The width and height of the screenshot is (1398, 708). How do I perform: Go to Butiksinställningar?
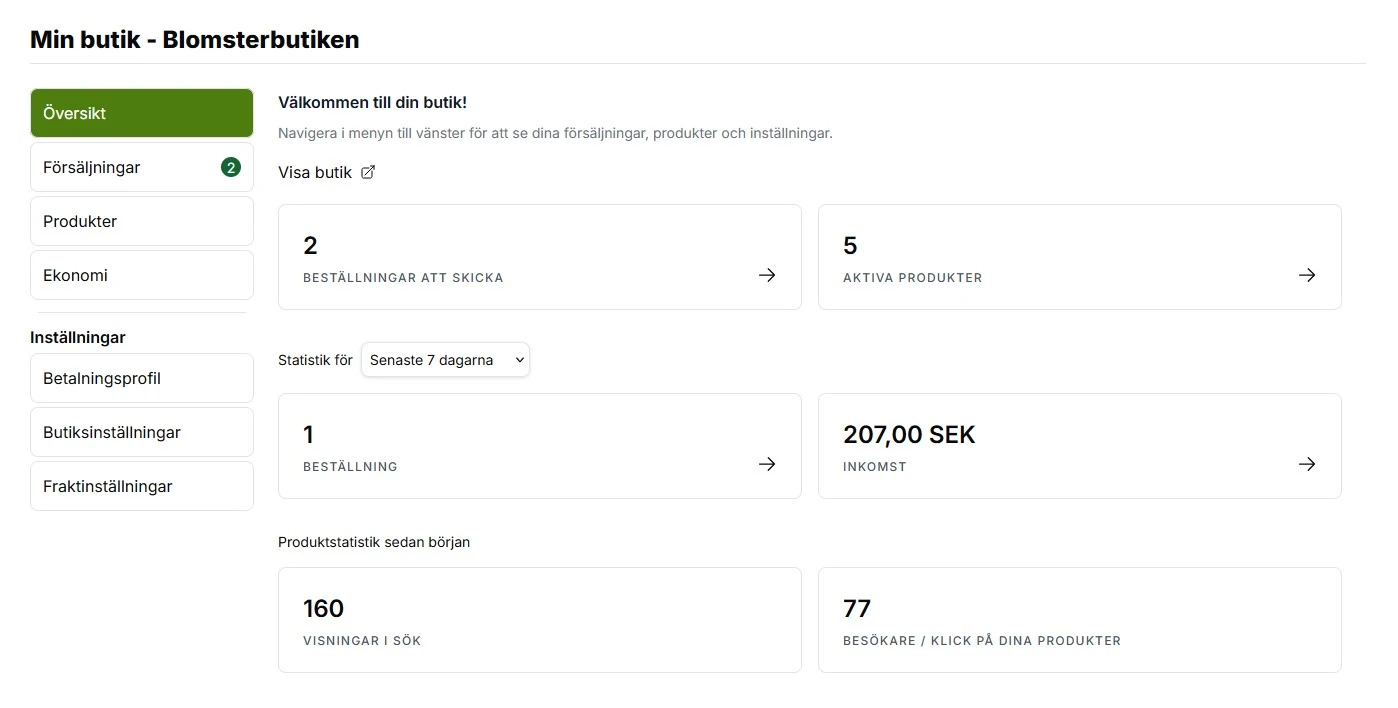click(x=141, y=432)
